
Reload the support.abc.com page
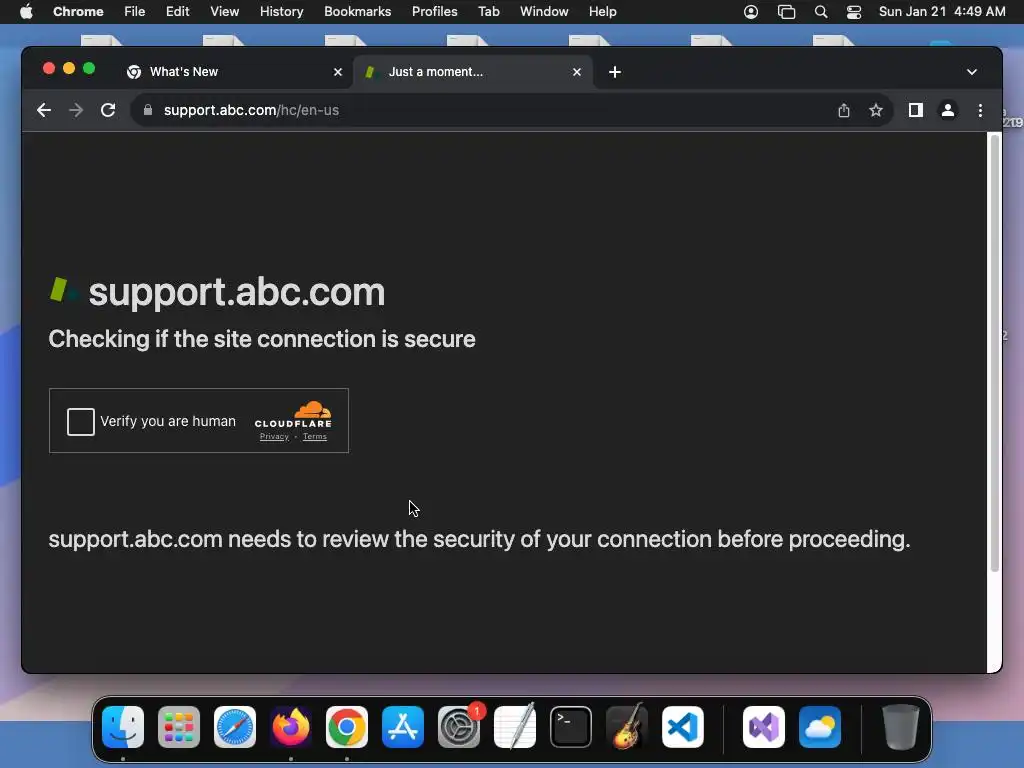108,110
